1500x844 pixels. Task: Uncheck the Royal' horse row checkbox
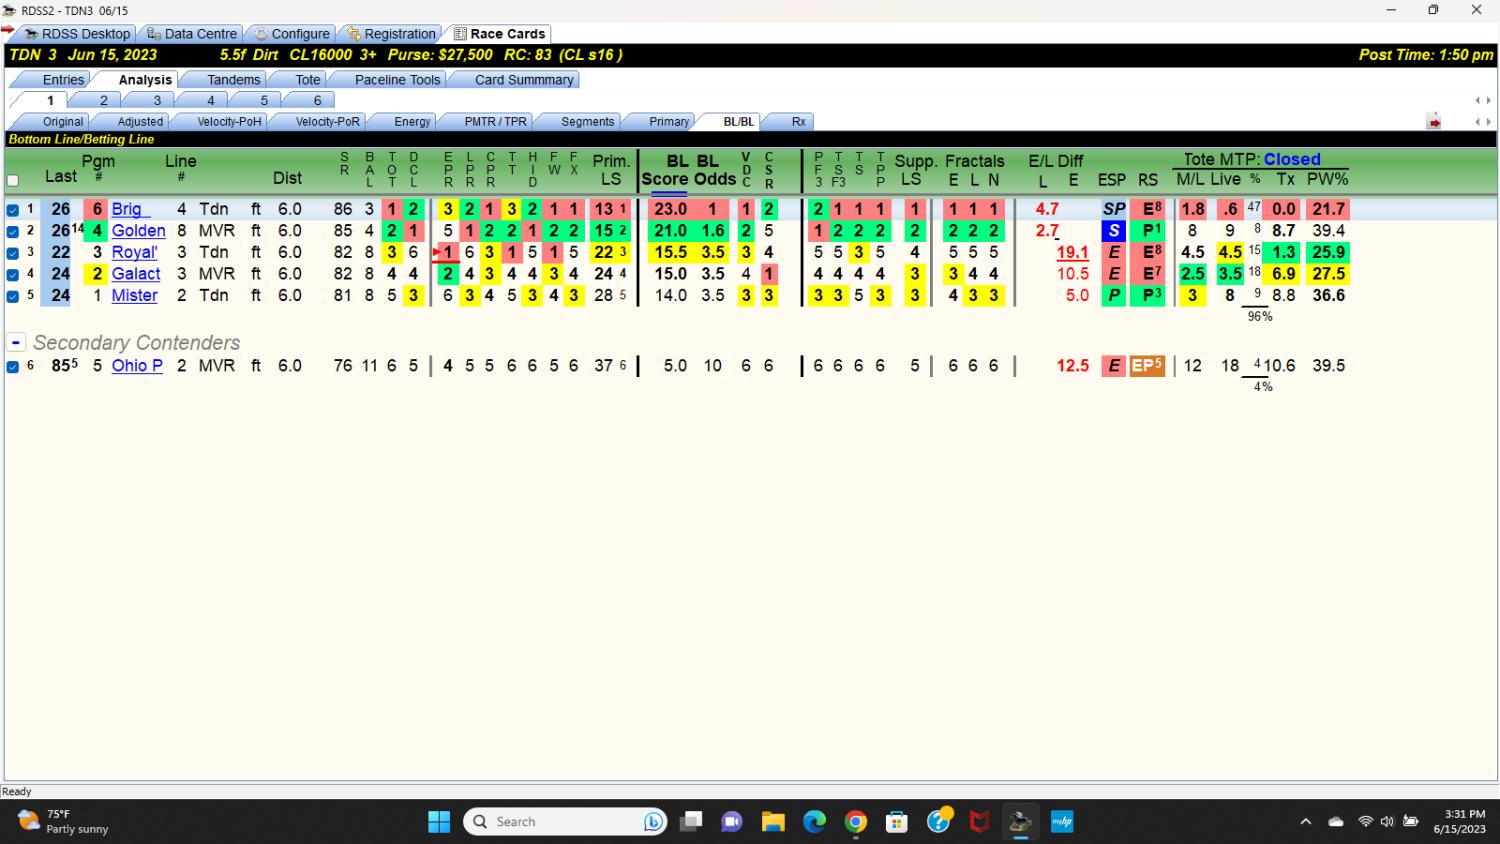point(13,253)
